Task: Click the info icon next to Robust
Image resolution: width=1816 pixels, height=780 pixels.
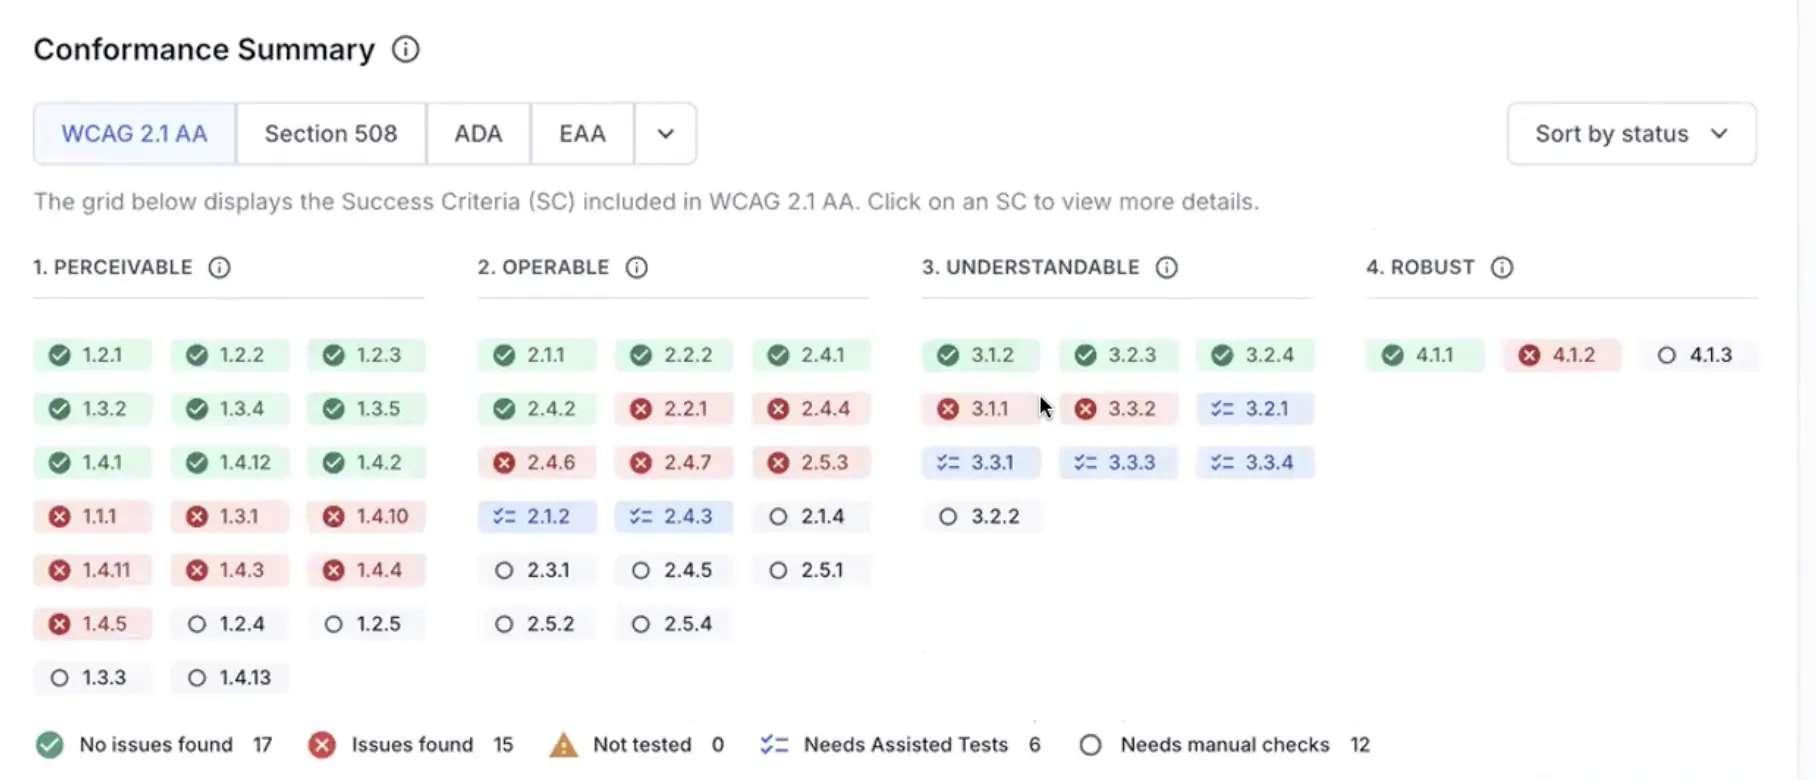Action: pyautogui.click(x=1500, y=267)
